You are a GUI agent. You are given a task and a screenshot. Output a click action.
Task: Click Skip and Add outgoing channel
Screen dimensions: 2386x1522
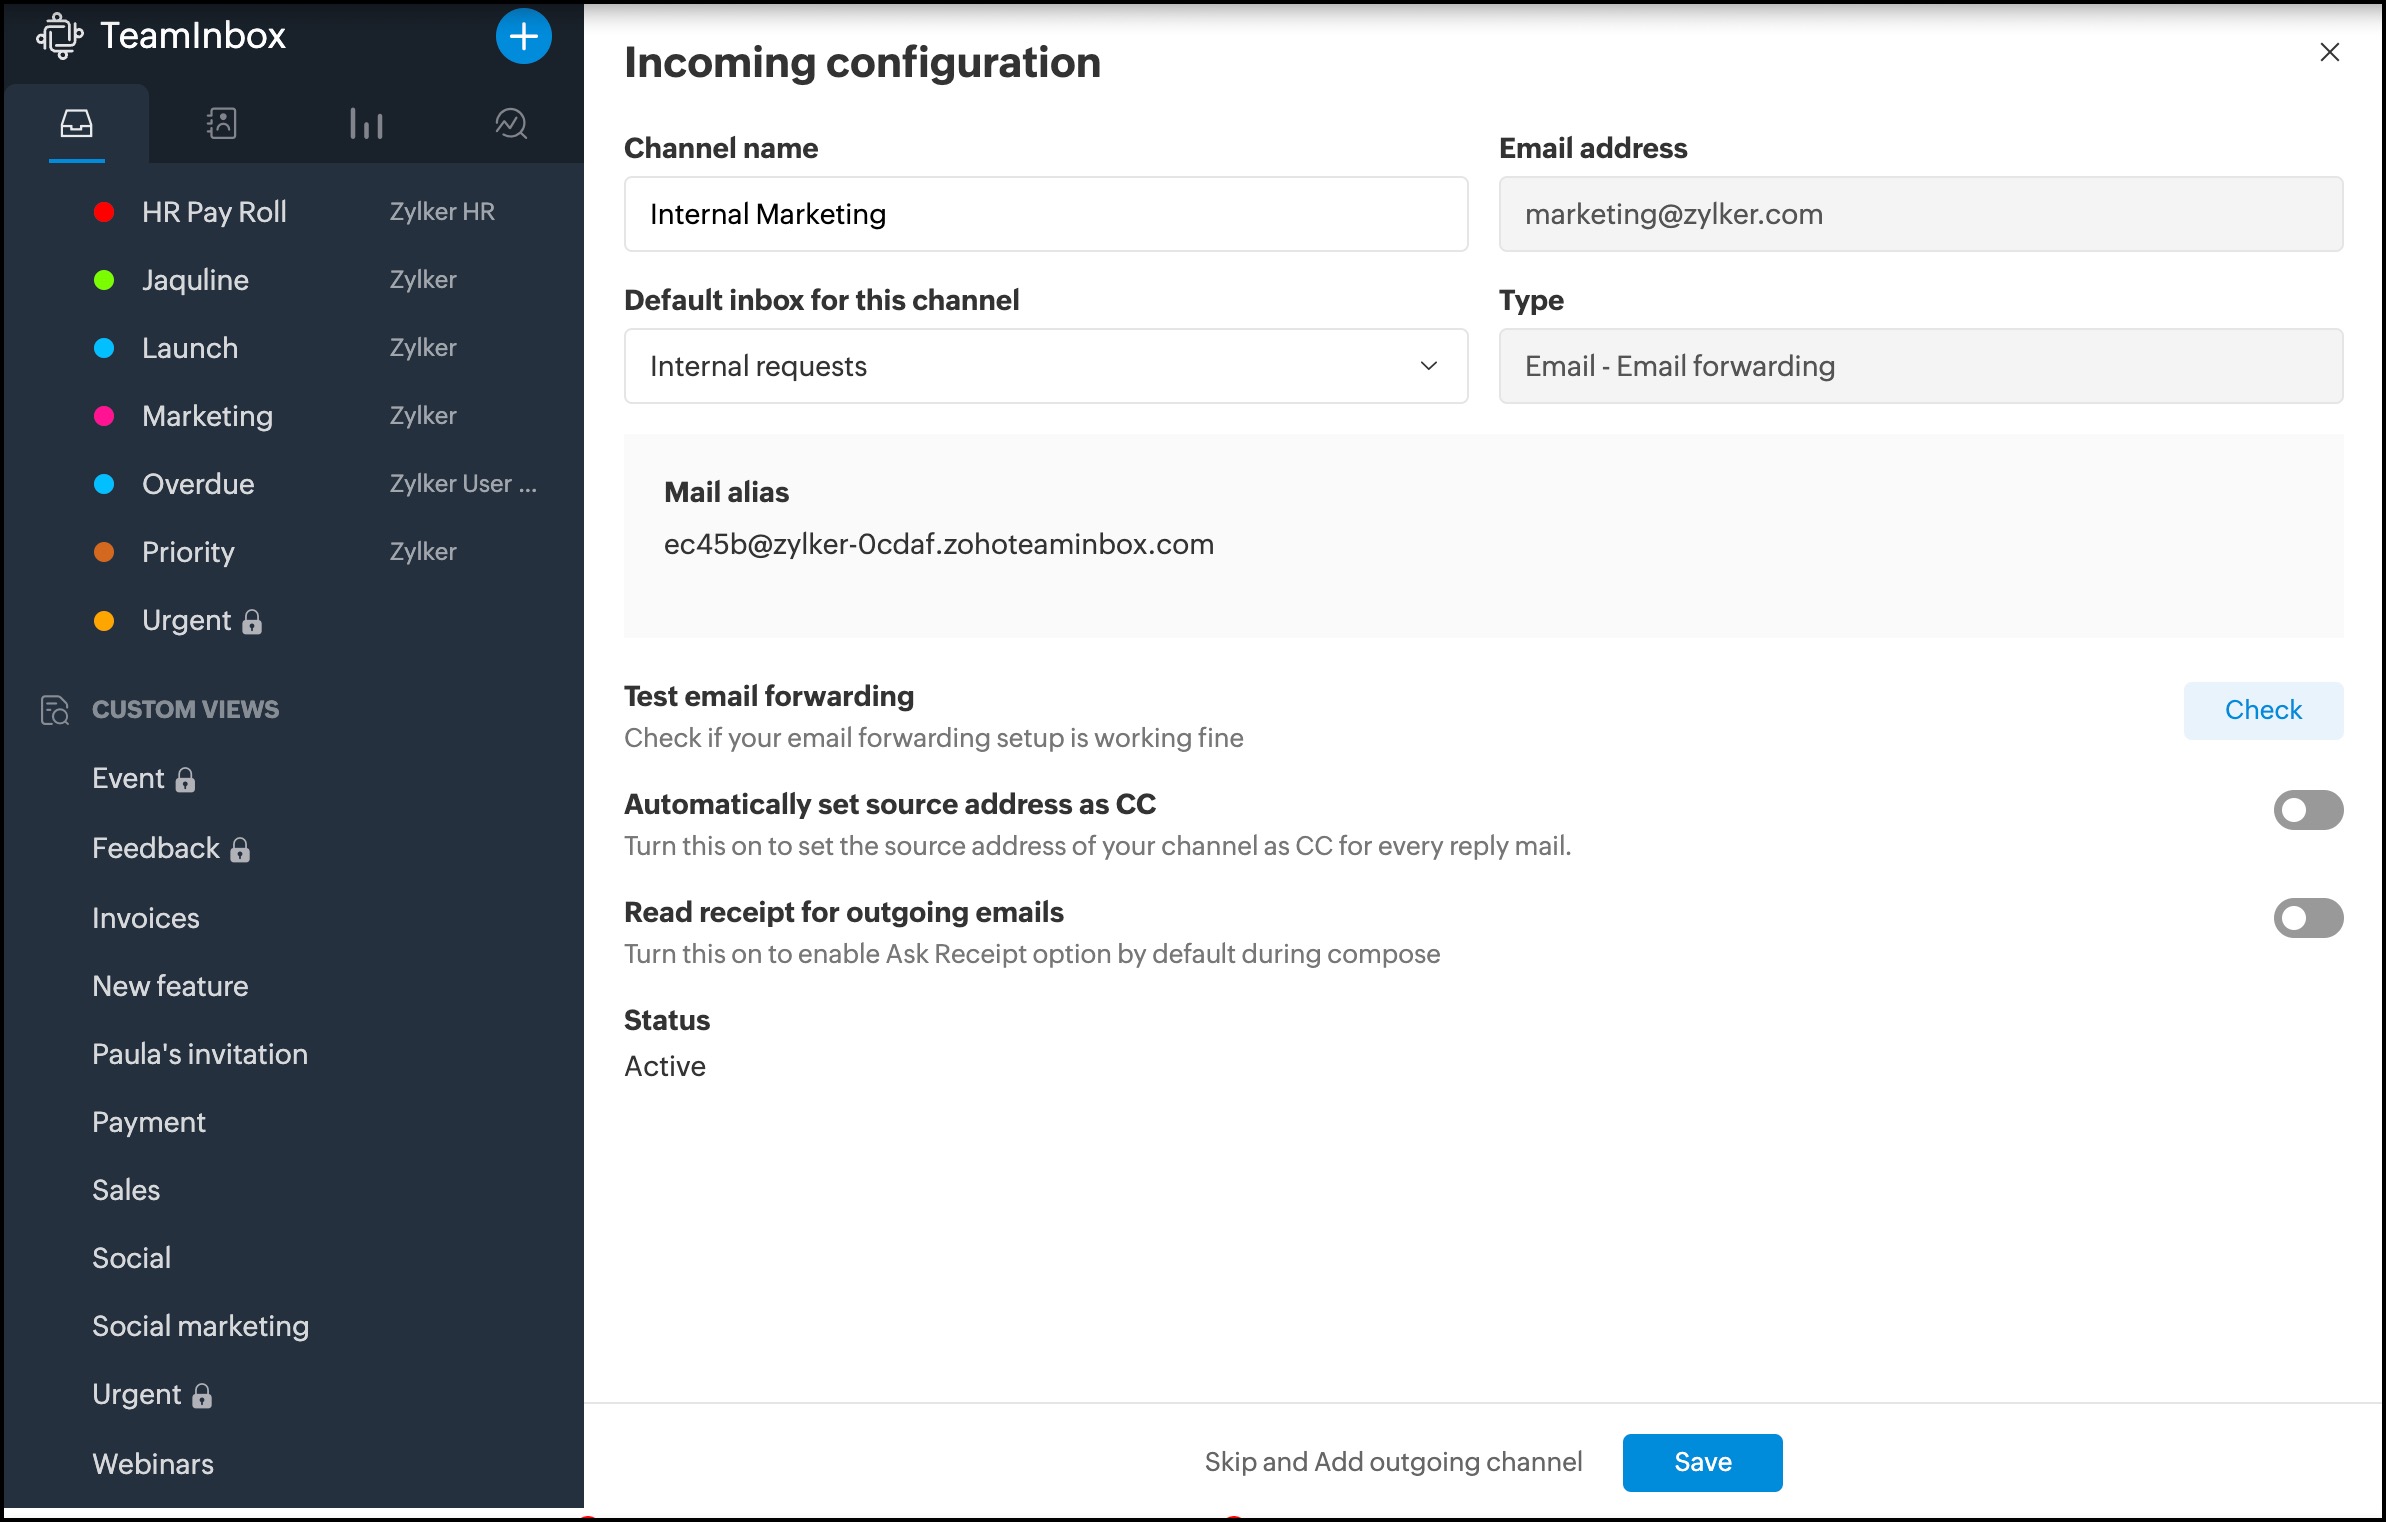tap(1392, 1461)
